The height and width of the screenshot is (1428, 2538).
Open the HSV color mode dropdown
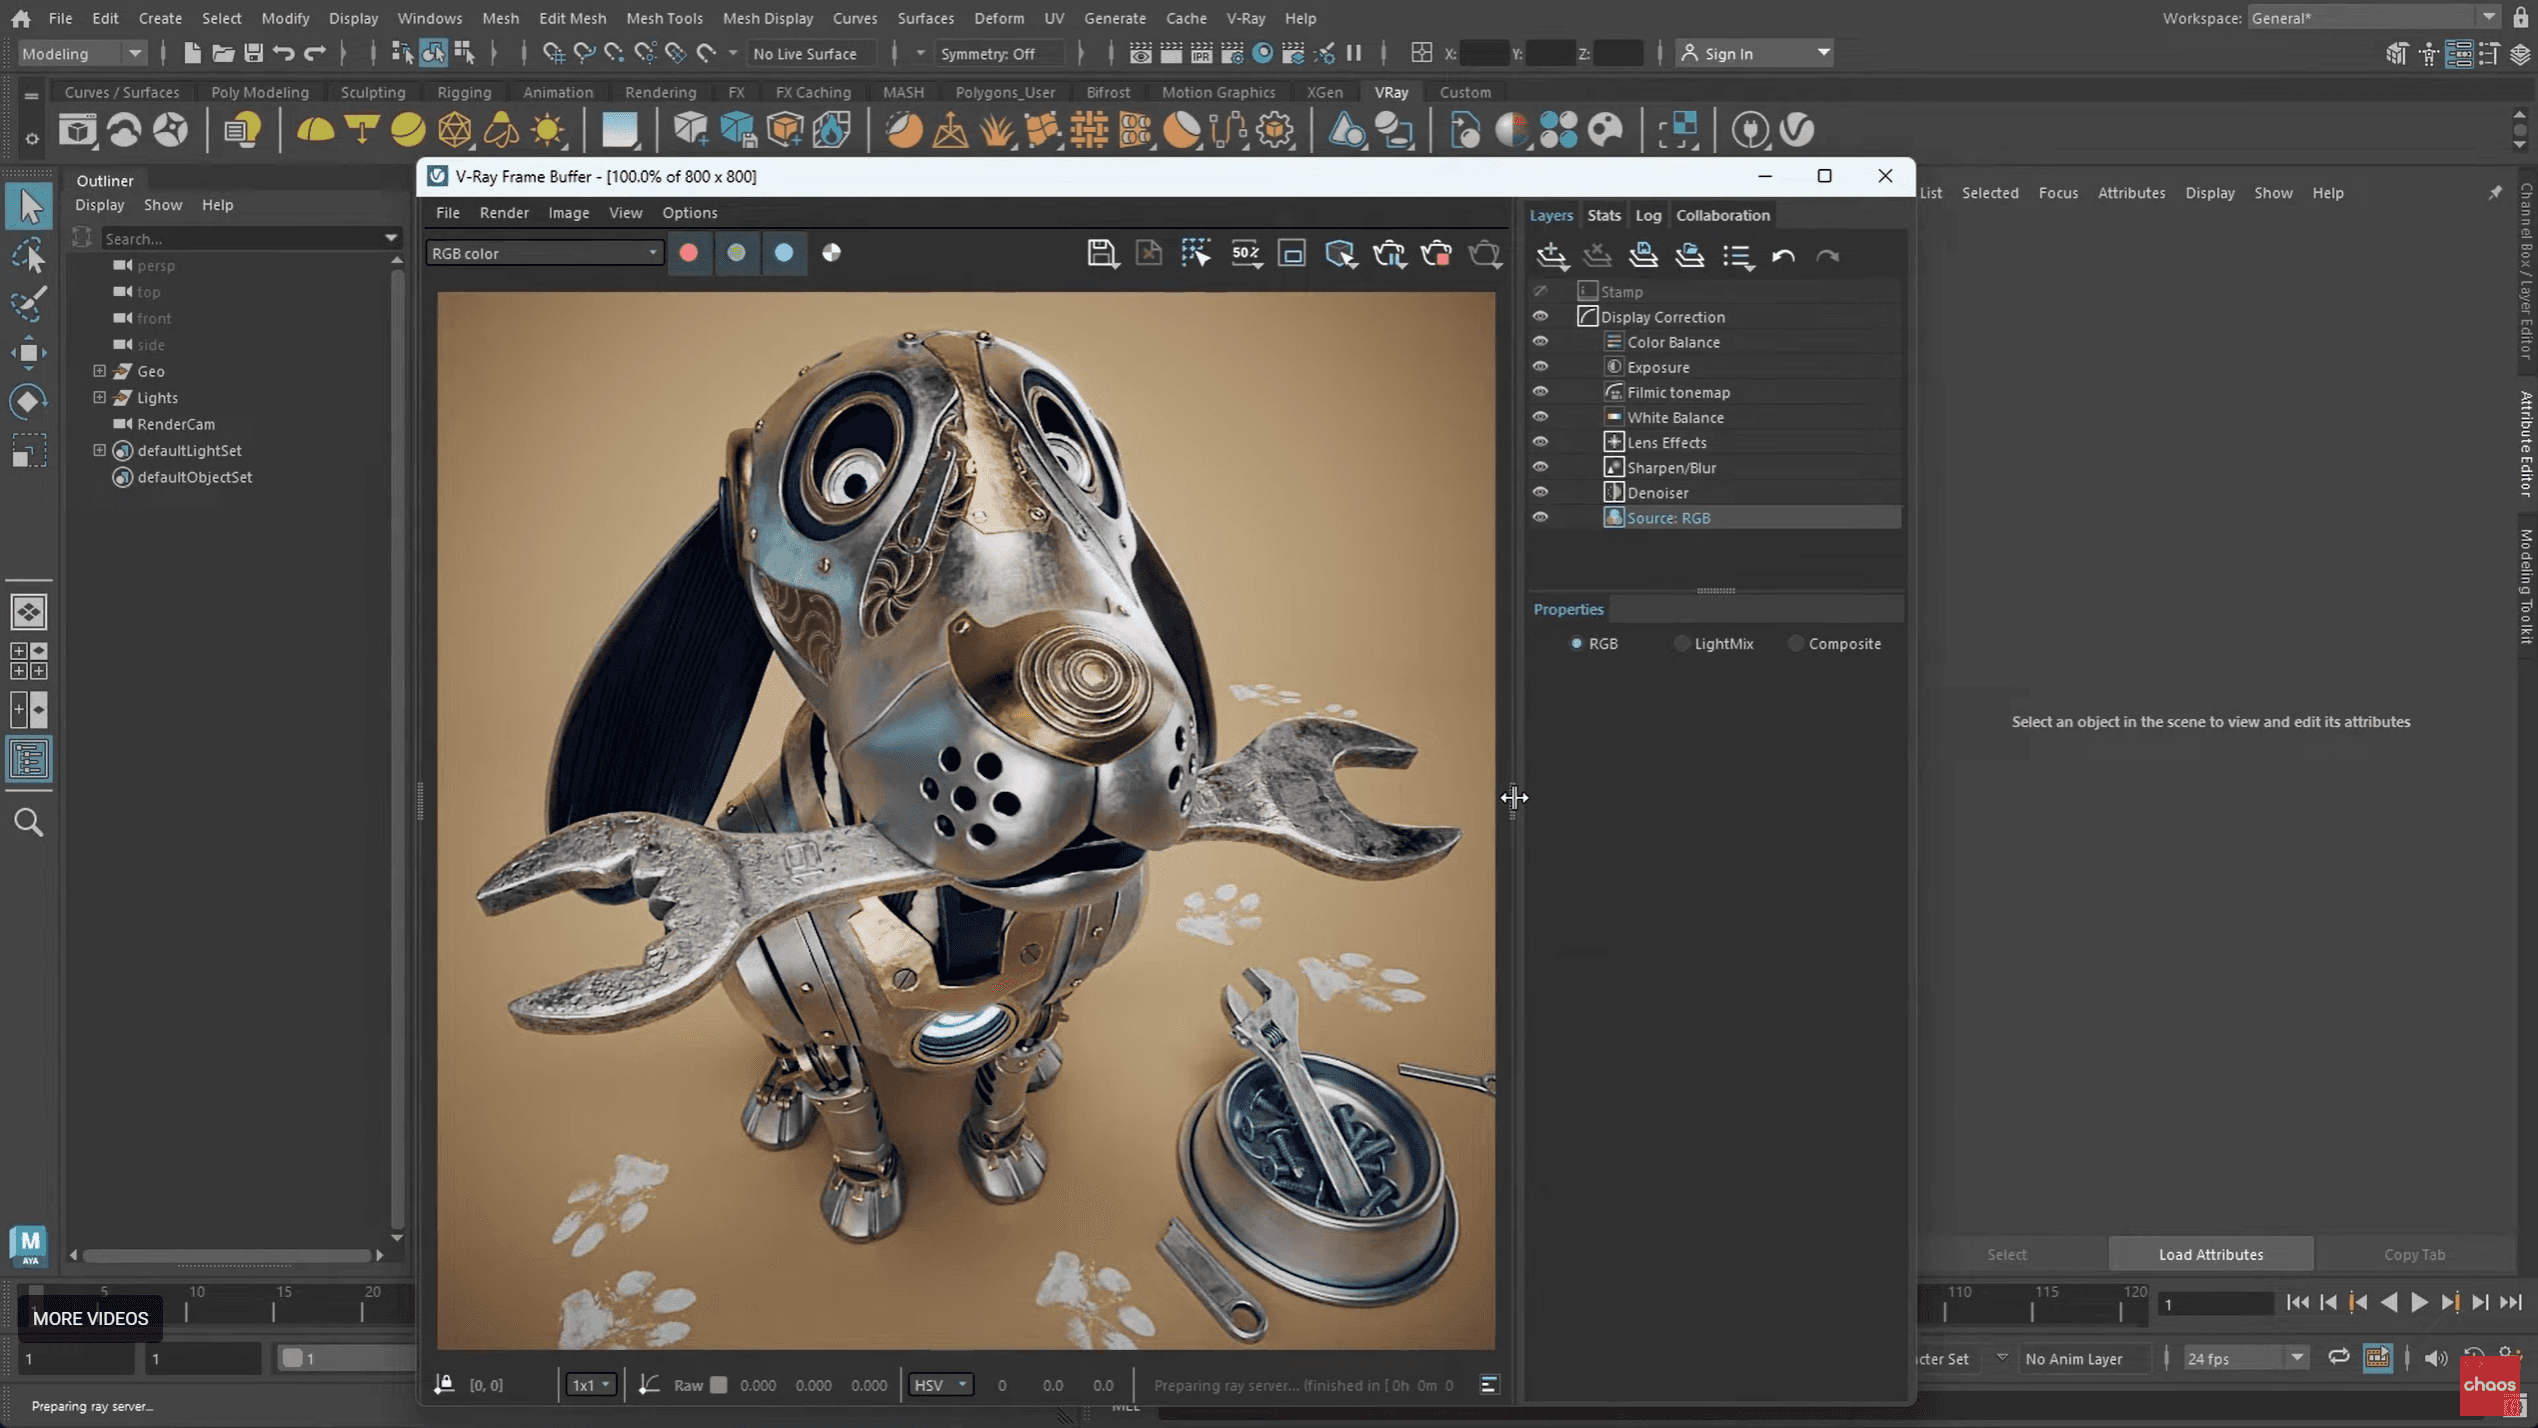click(939, 1385)
